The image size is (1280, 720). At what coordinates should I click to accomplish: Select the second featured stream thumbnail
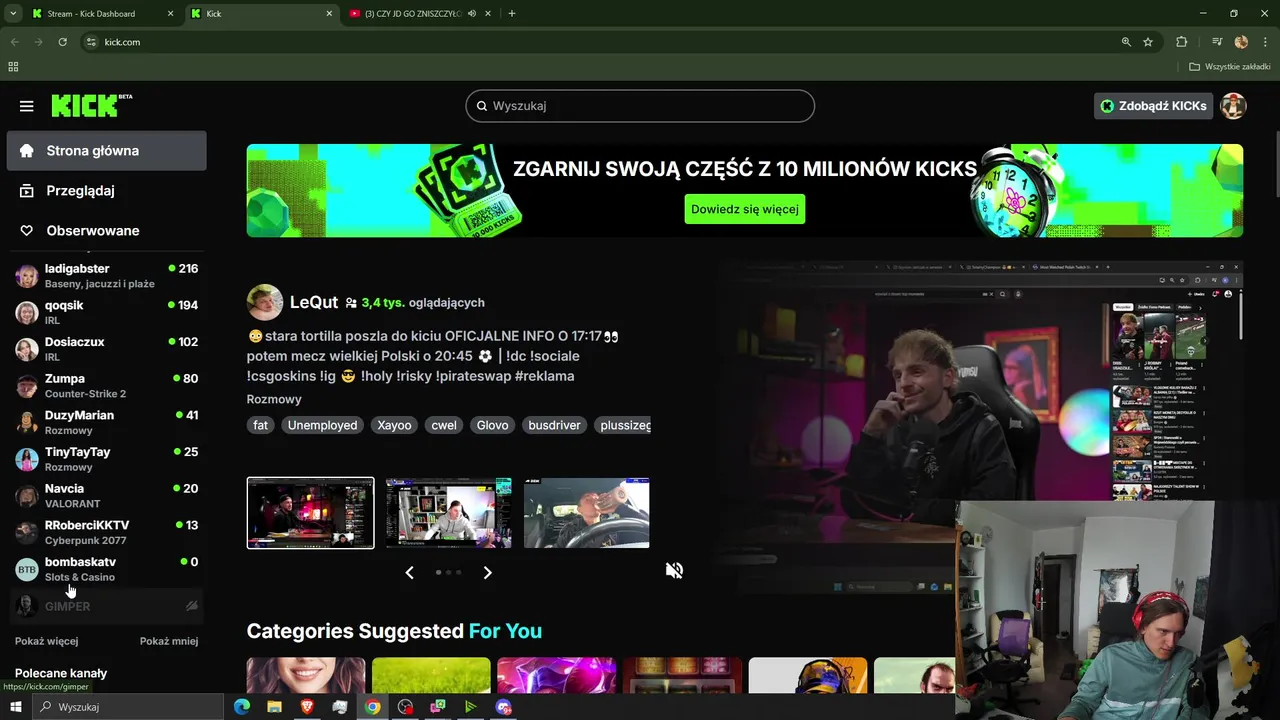coord(449,513)
